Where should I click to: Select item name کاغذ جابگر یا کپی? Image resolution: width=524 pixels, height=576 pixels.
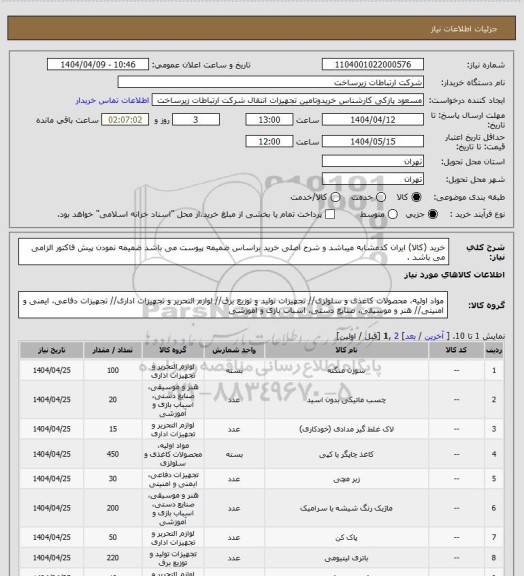pos(346,454)
